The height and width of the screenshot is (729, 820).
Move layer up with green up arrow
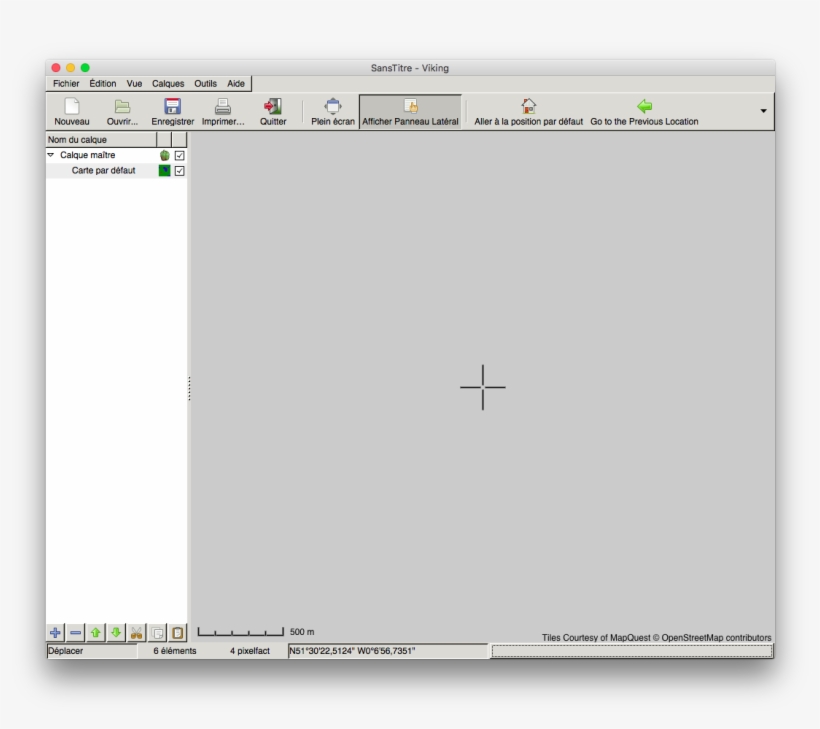pyautogui.click(x=96, y=633)
